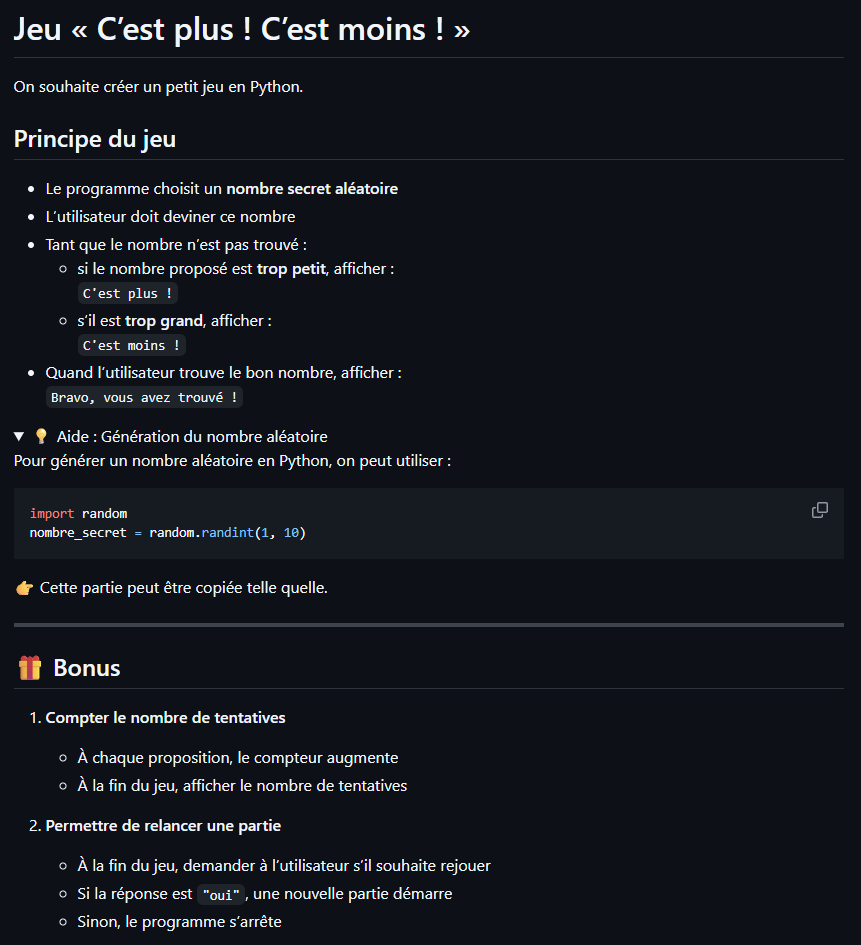Collapse the Aide disclosure triangle
Image resolution: width=861 pixels, height=945 pixels.
[19, 437]
